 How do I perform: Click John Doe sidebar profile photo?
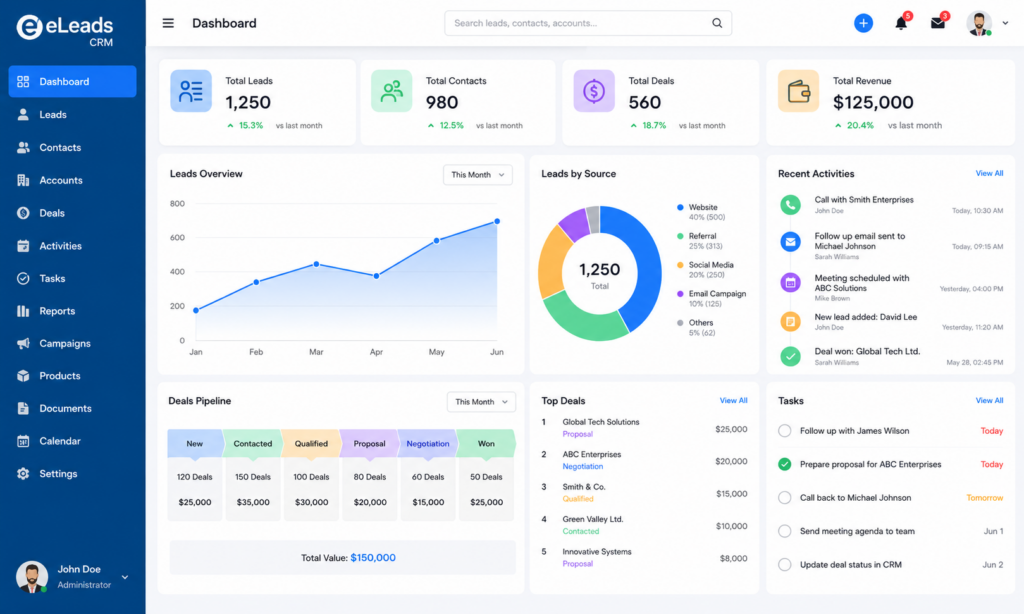31,577
